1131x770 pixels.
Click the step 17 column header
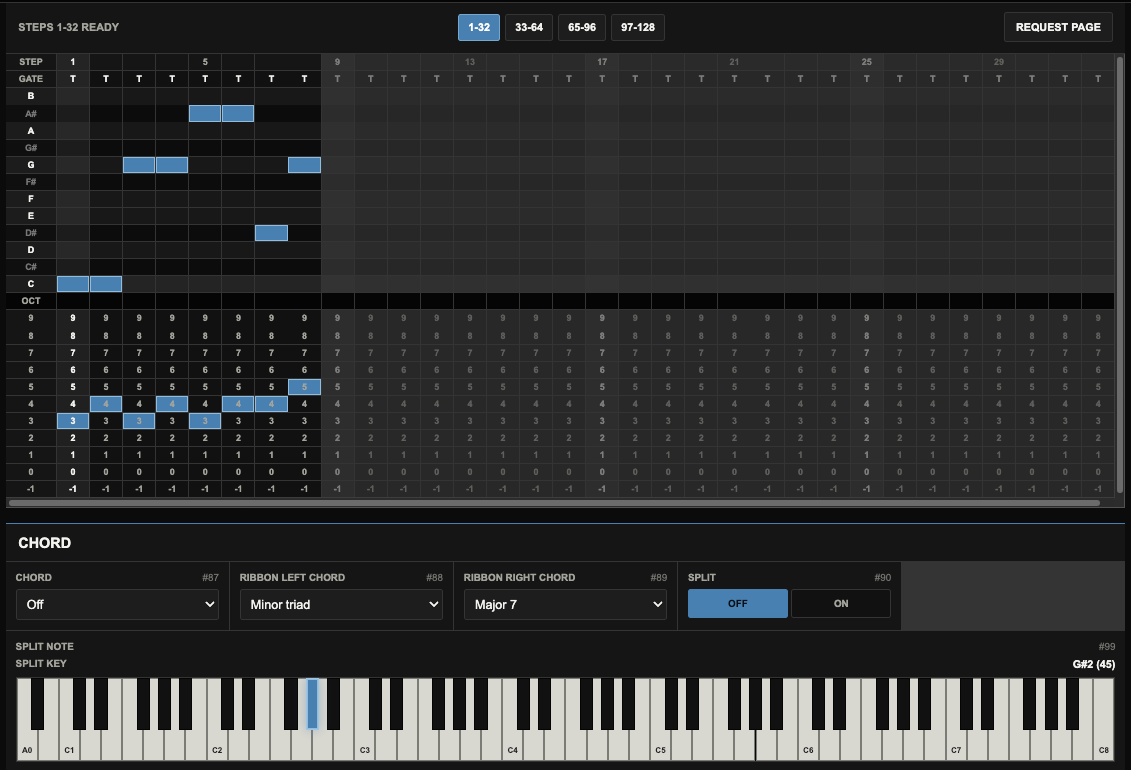pyautogui.click(x=602, y=62)
